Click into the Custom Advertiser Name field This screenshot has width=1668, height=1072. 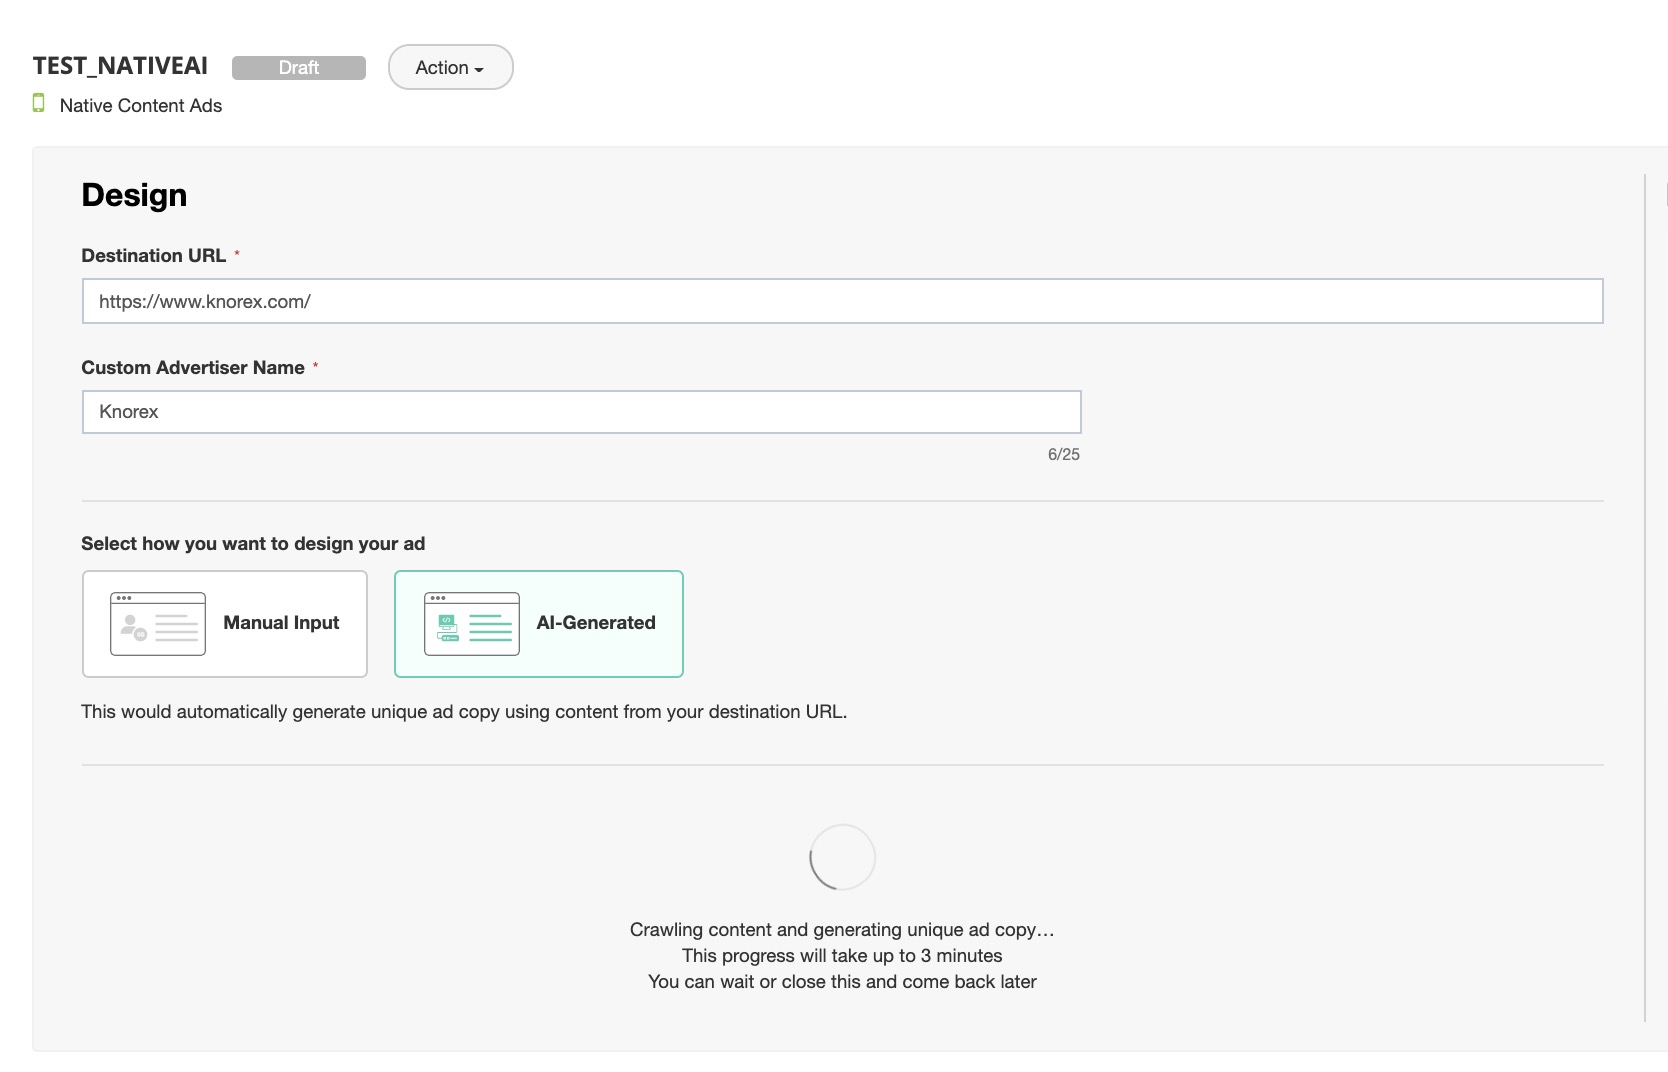coord(581,412)
